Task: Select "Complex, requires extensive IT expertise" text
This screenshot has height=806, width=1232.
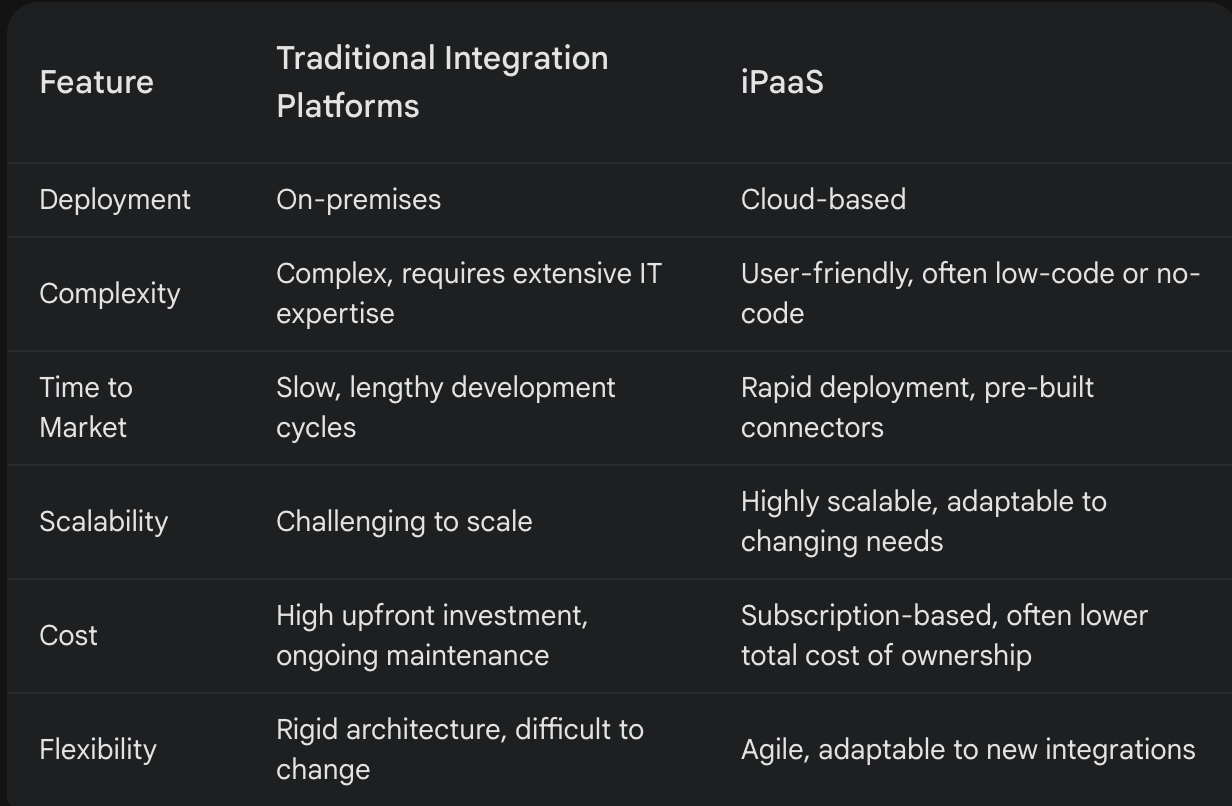Action: click(468, 293)
